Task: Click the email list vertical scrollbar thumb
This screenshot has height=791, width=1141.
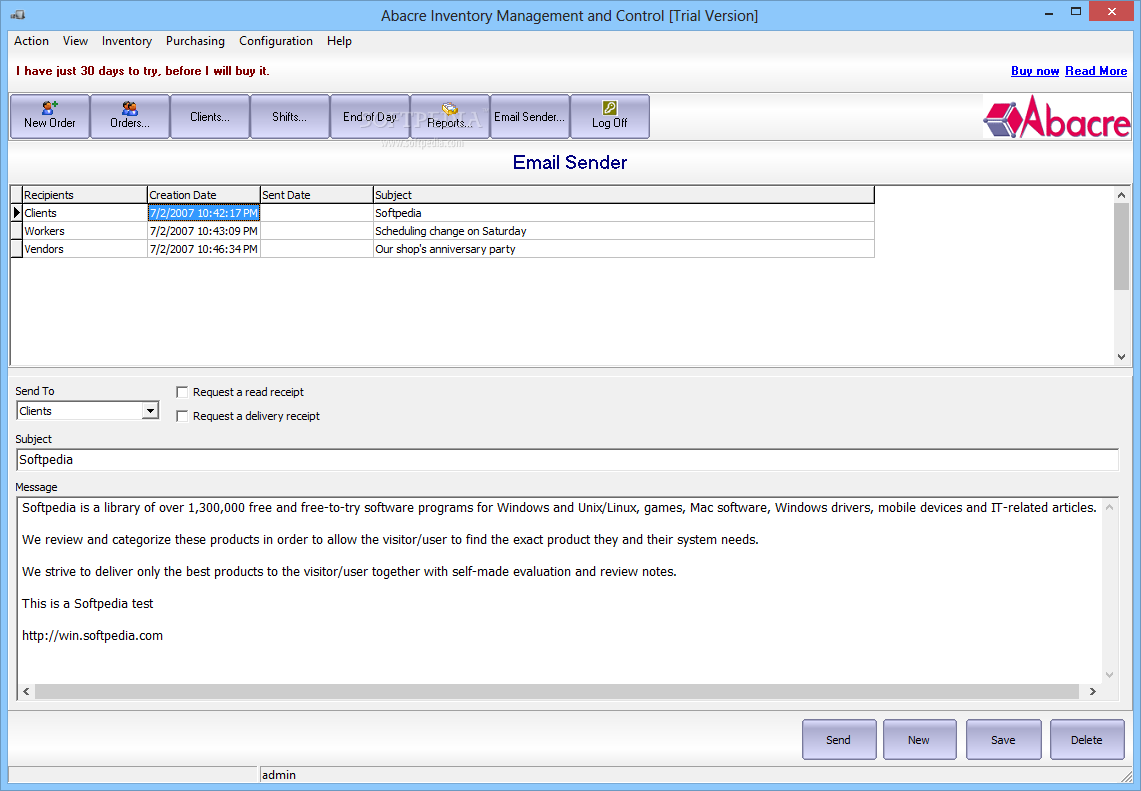Action: (x=1121, y=246)
